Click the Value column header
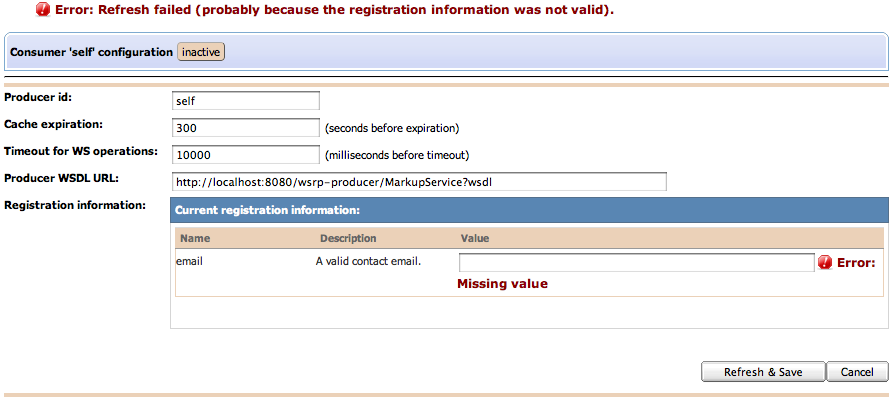The width and height of the screenshot is (893, 402). [x=474, y=239]
